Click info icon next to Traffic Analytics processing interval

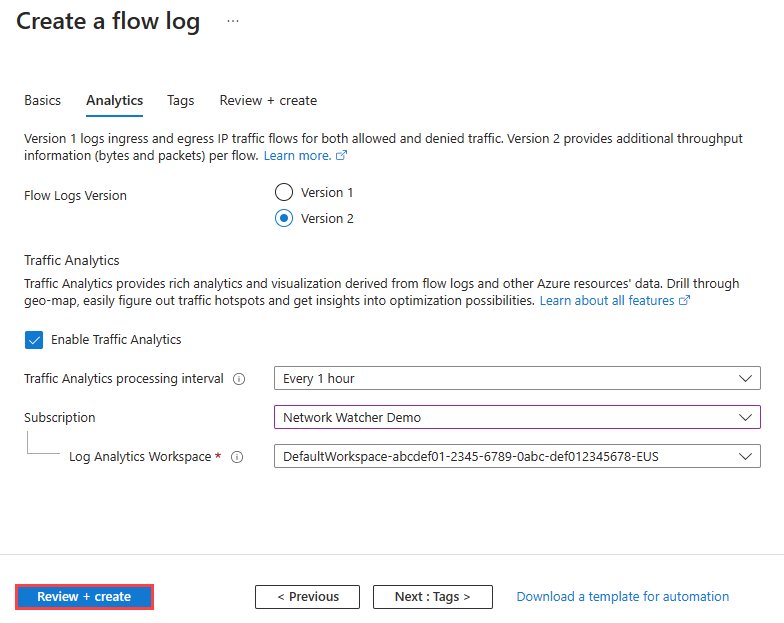point(239,379)
